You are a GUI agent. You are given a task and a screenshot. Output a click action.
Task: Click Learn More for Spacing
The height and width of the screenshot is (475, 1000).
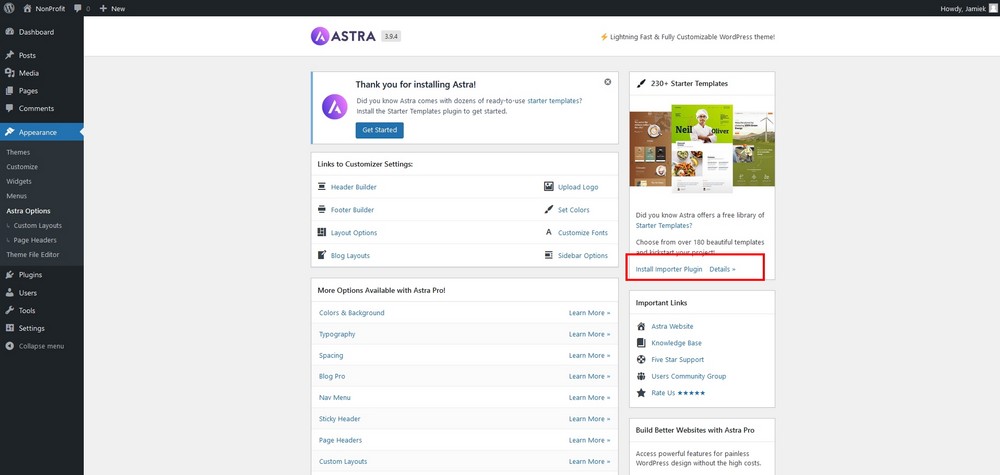tap(589, 356)
